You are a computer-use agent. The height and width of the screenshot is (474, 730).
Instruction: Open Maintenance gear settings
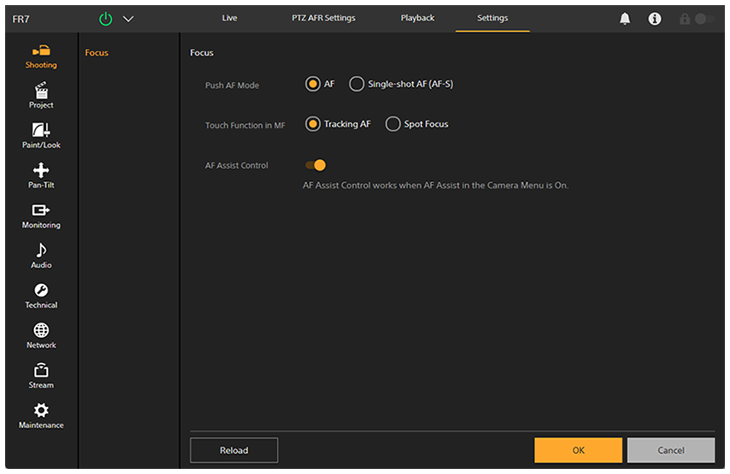(41, 416)
